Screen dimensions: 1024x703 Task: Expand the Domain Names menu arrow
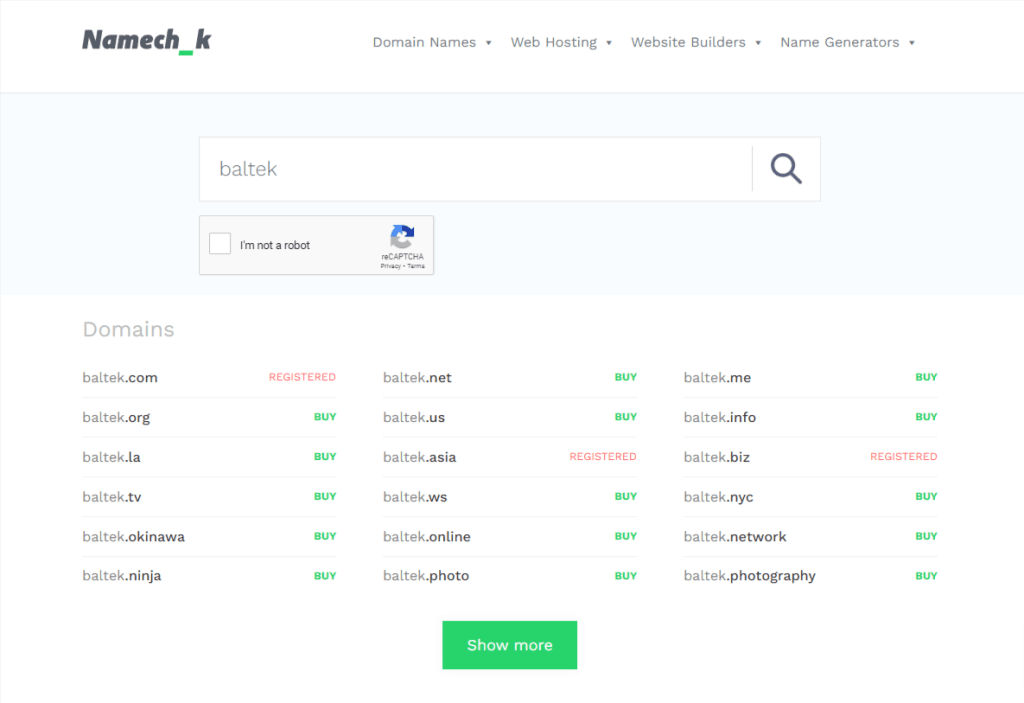(x=488, y=43)
